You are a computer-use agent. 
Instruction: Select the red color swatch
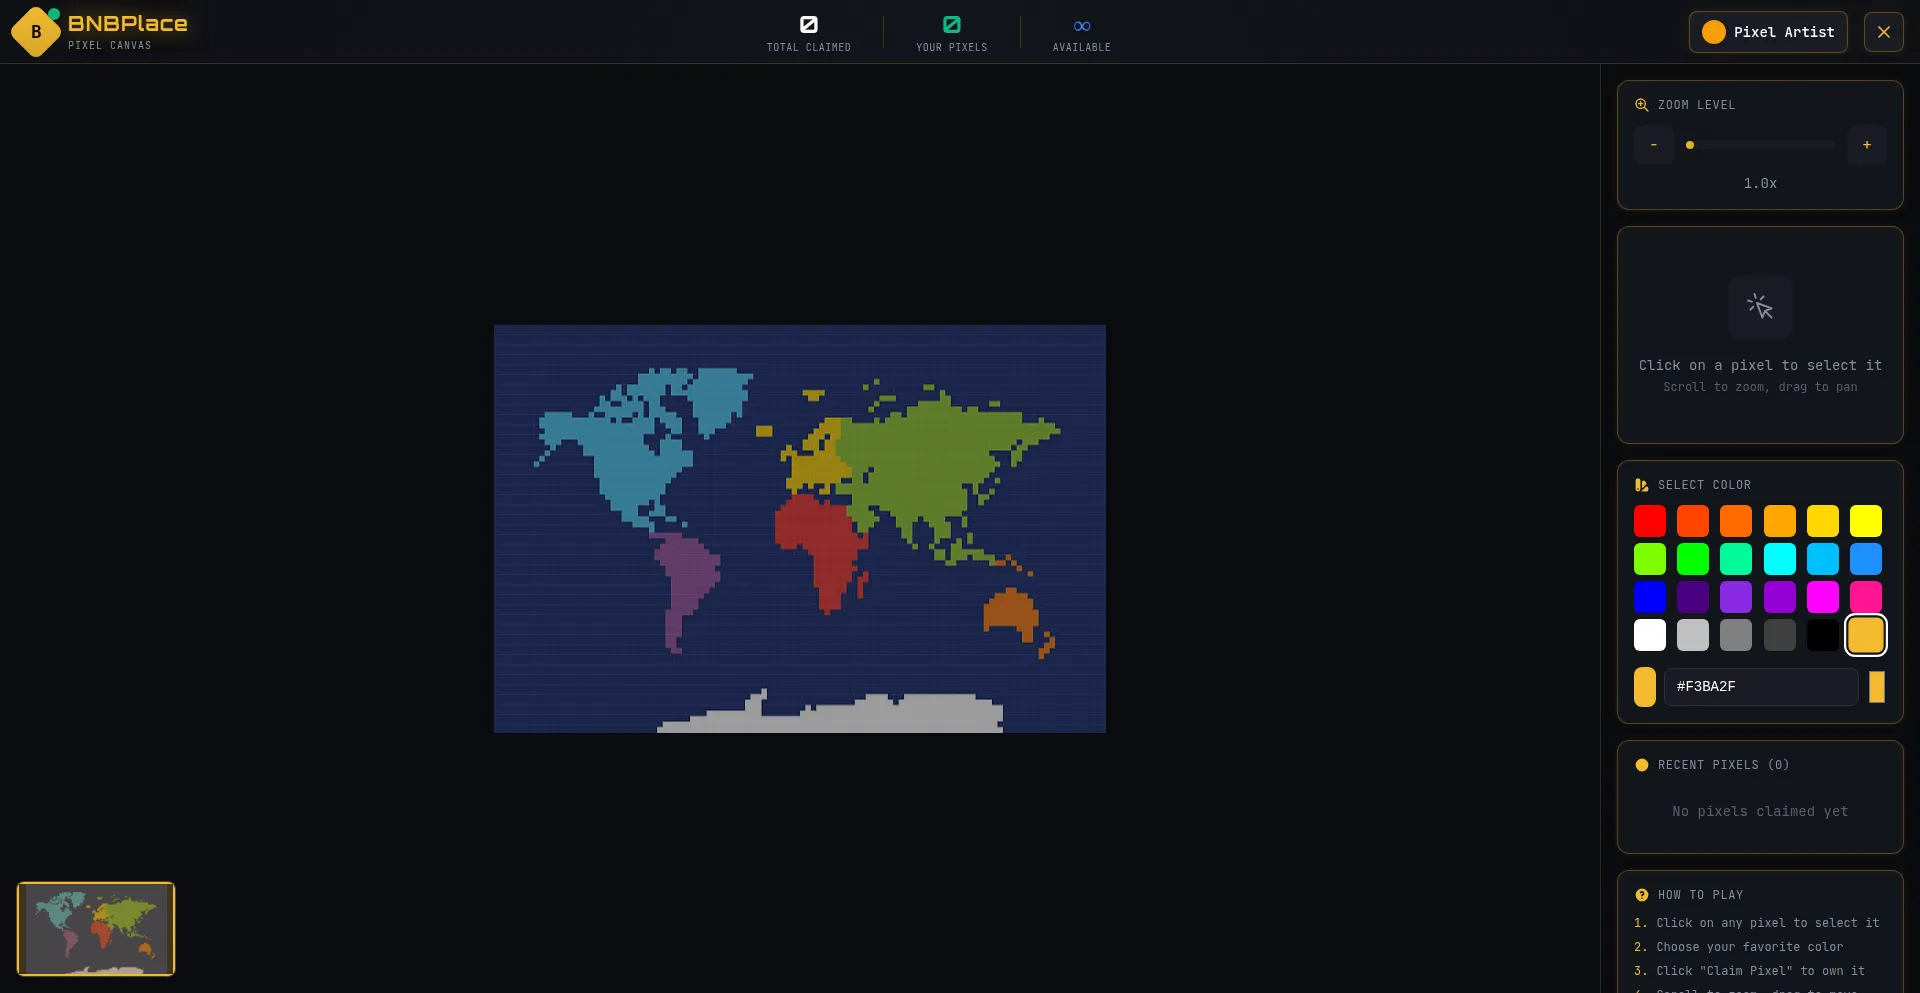1649,521
